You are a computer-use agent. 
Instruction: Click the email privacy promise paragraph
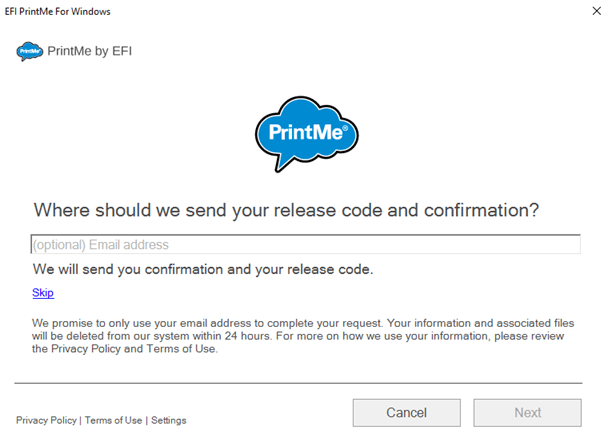click(x=303, y=336)
